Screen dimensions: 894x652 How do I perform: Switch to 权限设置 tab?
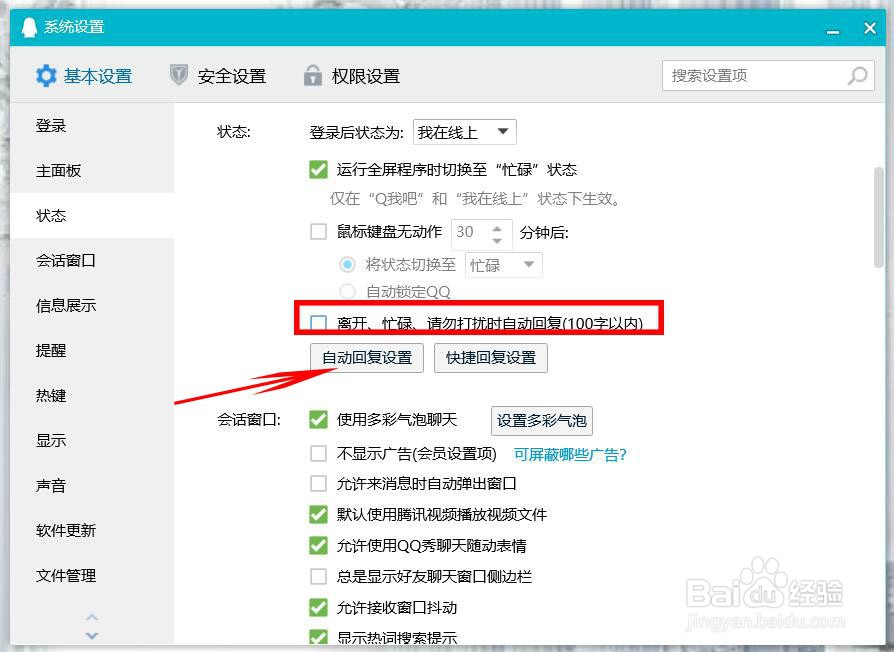click(x=352, y=76)
